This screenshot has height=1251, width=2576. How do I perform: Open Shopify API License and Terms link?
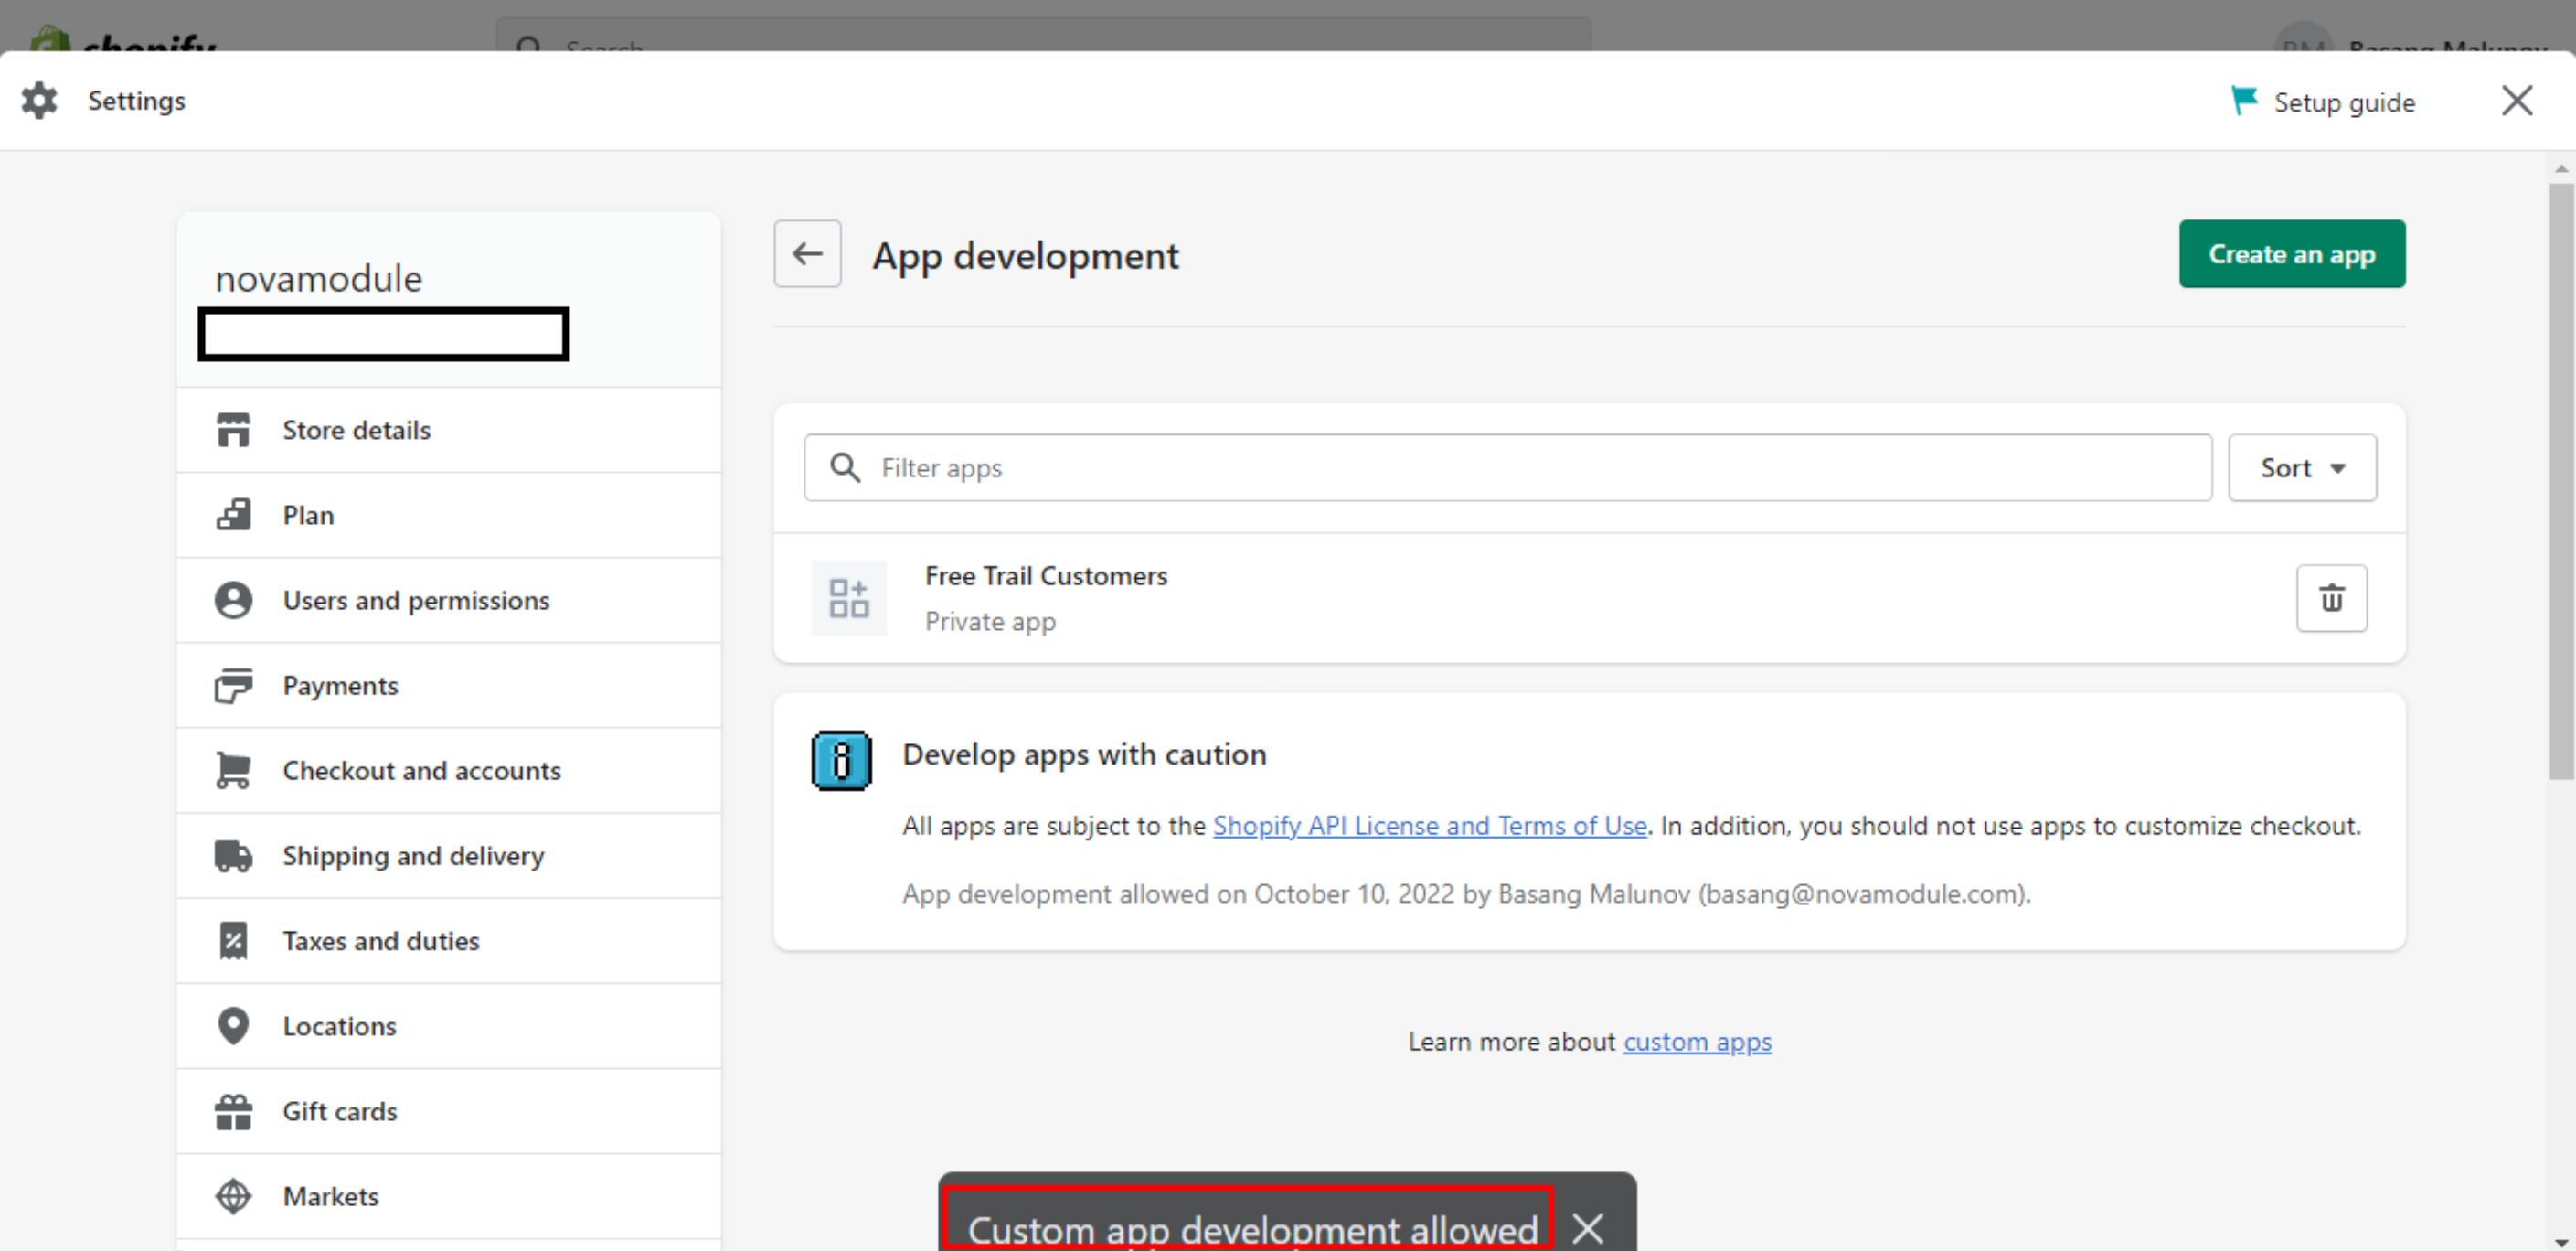click(1429, 826)
